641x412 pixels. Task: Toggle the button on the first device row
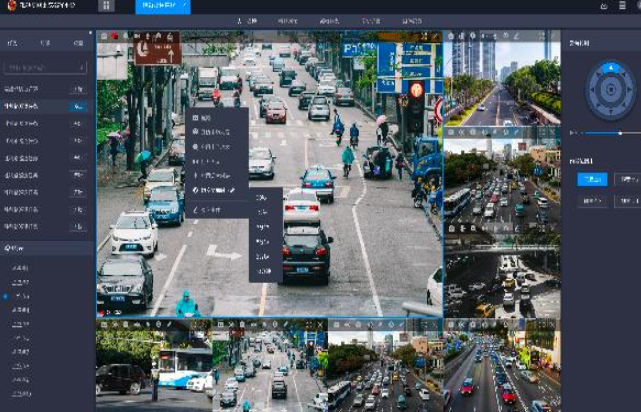[77, 89]
